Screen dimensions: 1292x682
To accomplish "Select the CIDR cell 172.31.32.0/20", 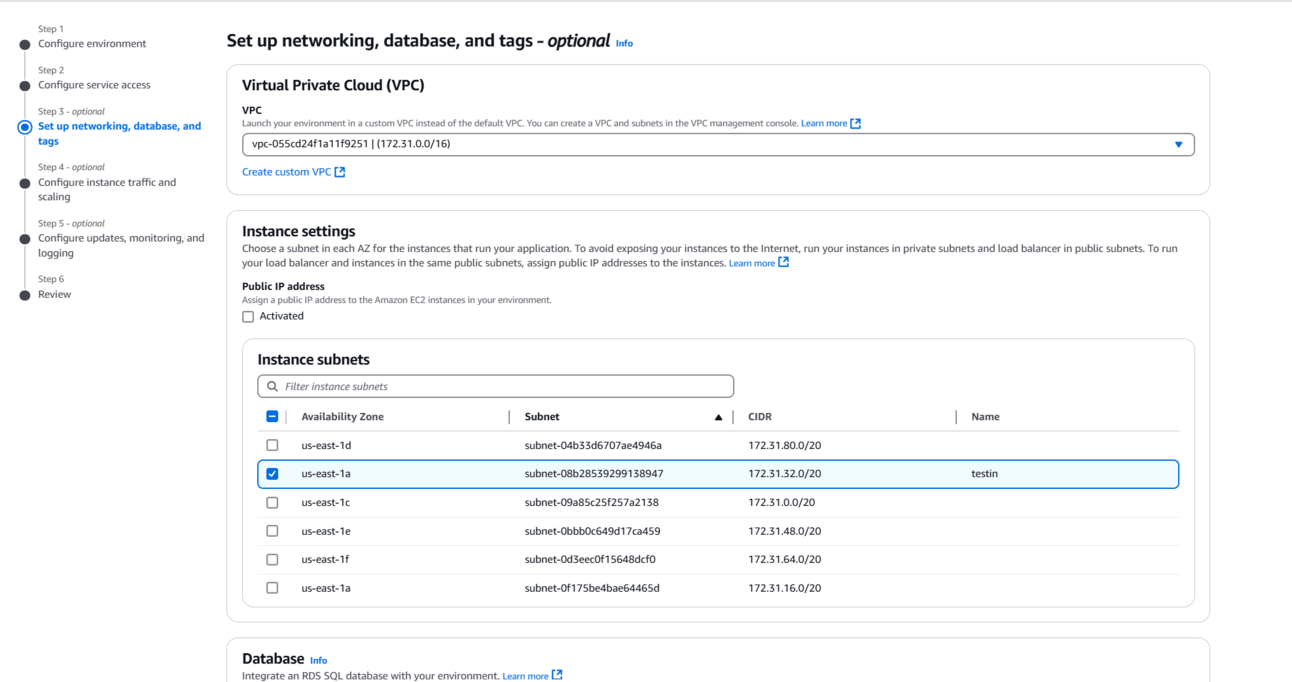I will 785,474.
